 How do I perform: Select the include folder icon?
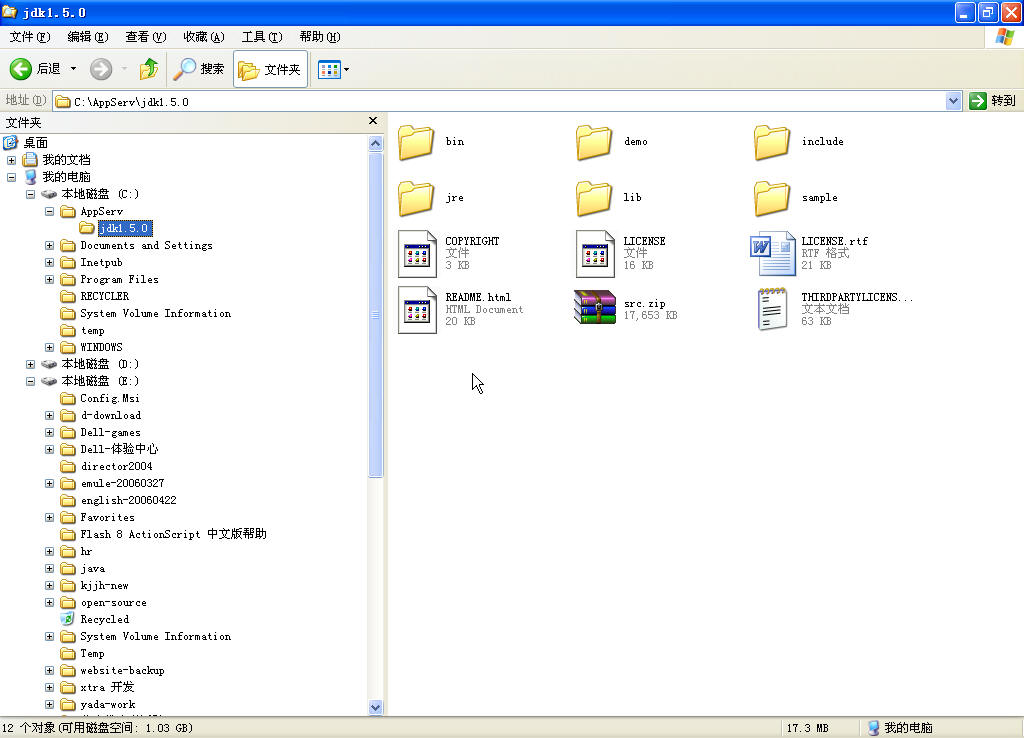tap(772, 142)
